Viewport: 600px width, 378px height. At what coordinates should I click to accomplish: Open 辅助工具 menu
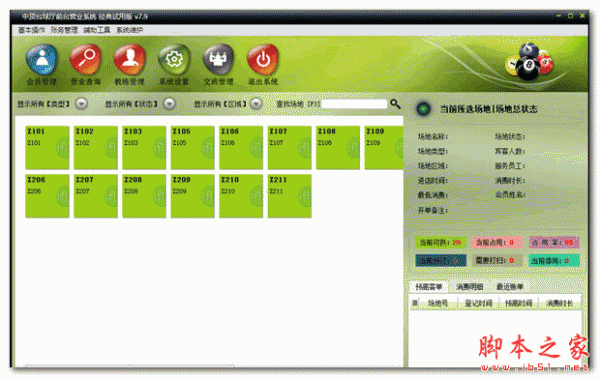click(96, 30)
